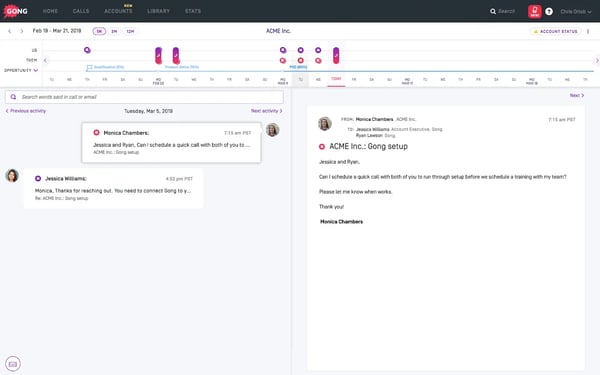The image size is (600, 375).
Task: Click the POC opportunity stage label
Action: 298,67
